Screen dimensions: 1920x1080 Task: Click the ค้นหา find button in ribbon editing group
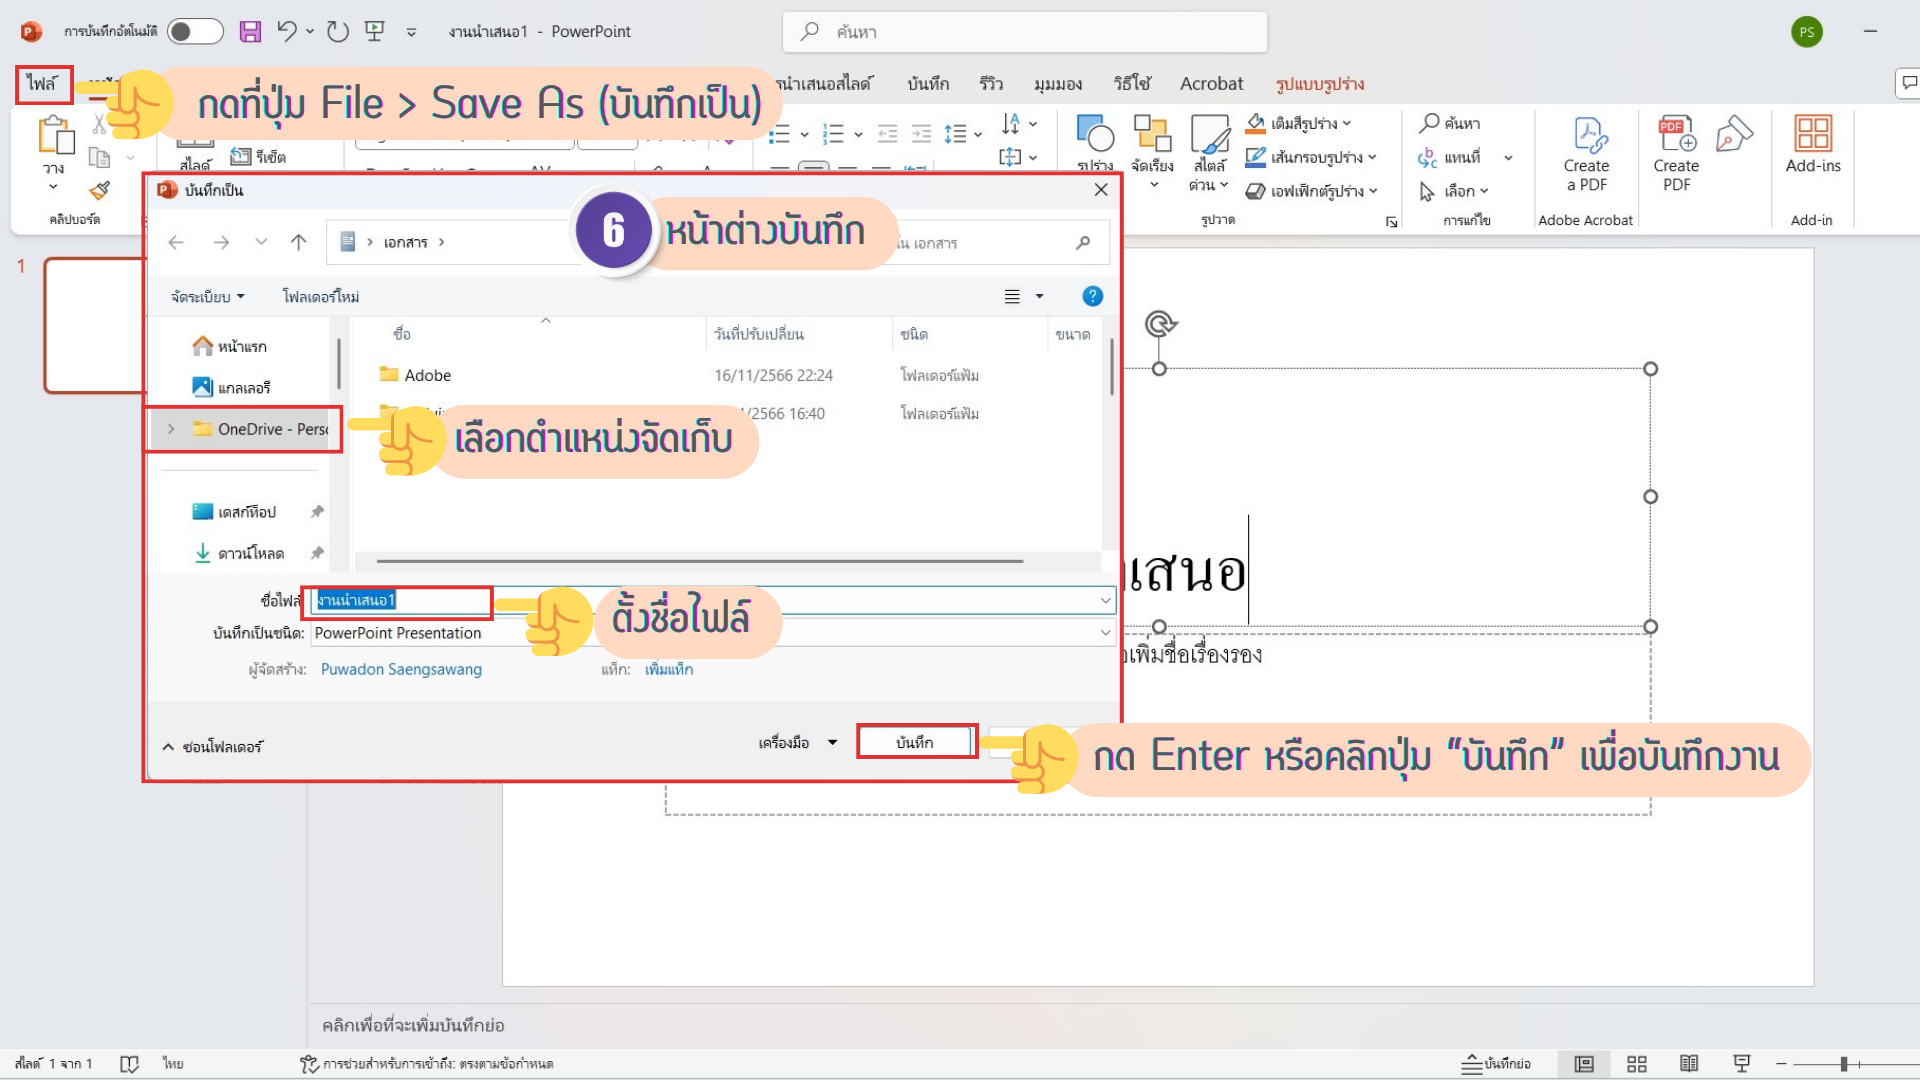(1450, 123)
